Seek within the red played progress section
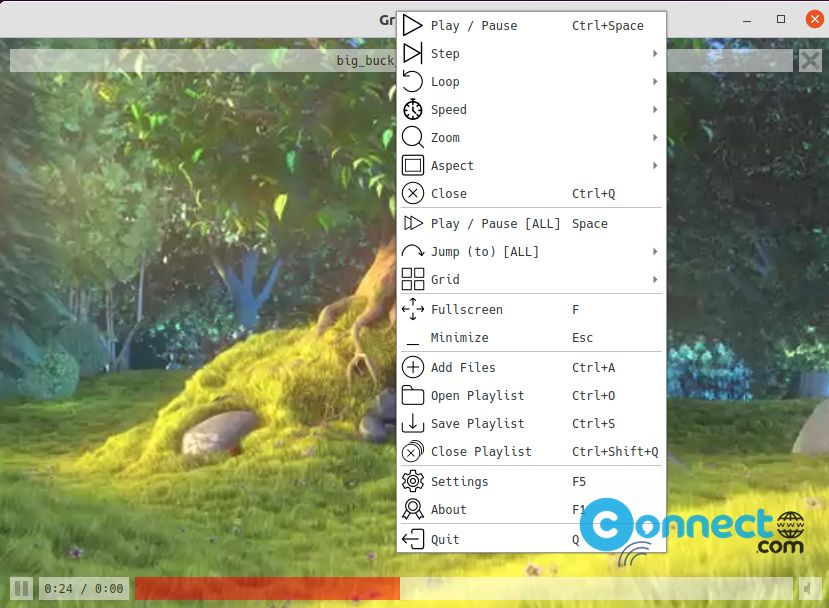 (x=267, y=588)
